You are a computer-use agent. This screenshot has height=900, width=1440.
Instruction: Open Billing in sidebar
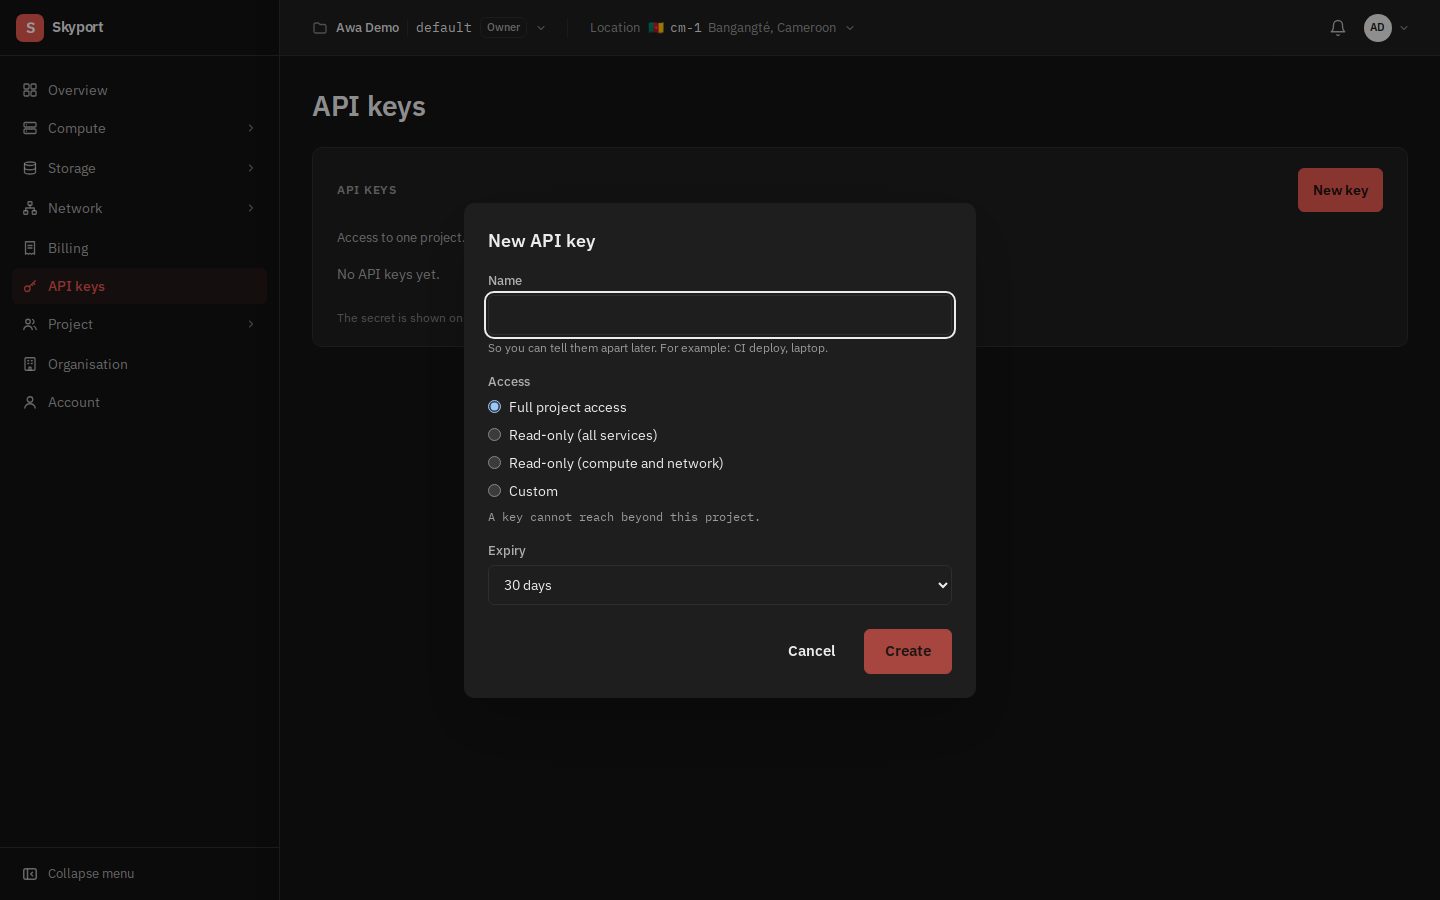tap(140, 248)
